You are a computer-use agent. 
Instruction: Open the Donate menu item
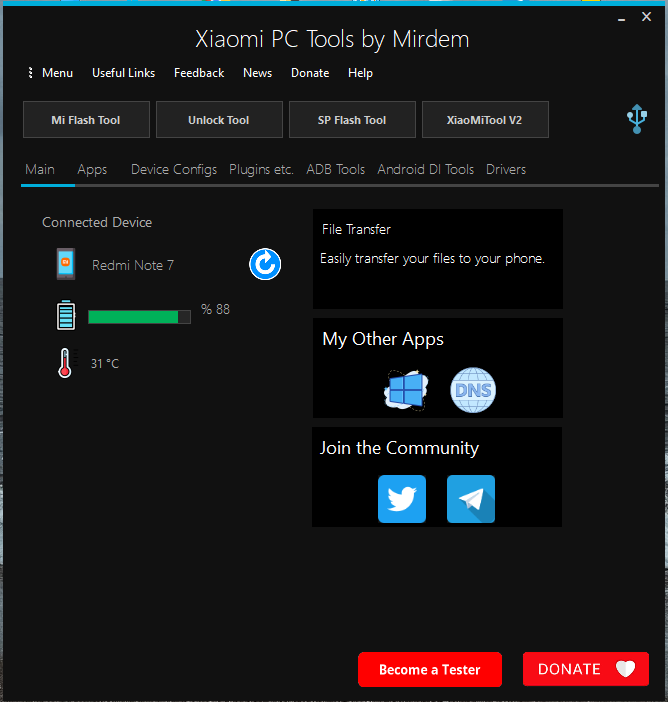(x=310, y=73)
